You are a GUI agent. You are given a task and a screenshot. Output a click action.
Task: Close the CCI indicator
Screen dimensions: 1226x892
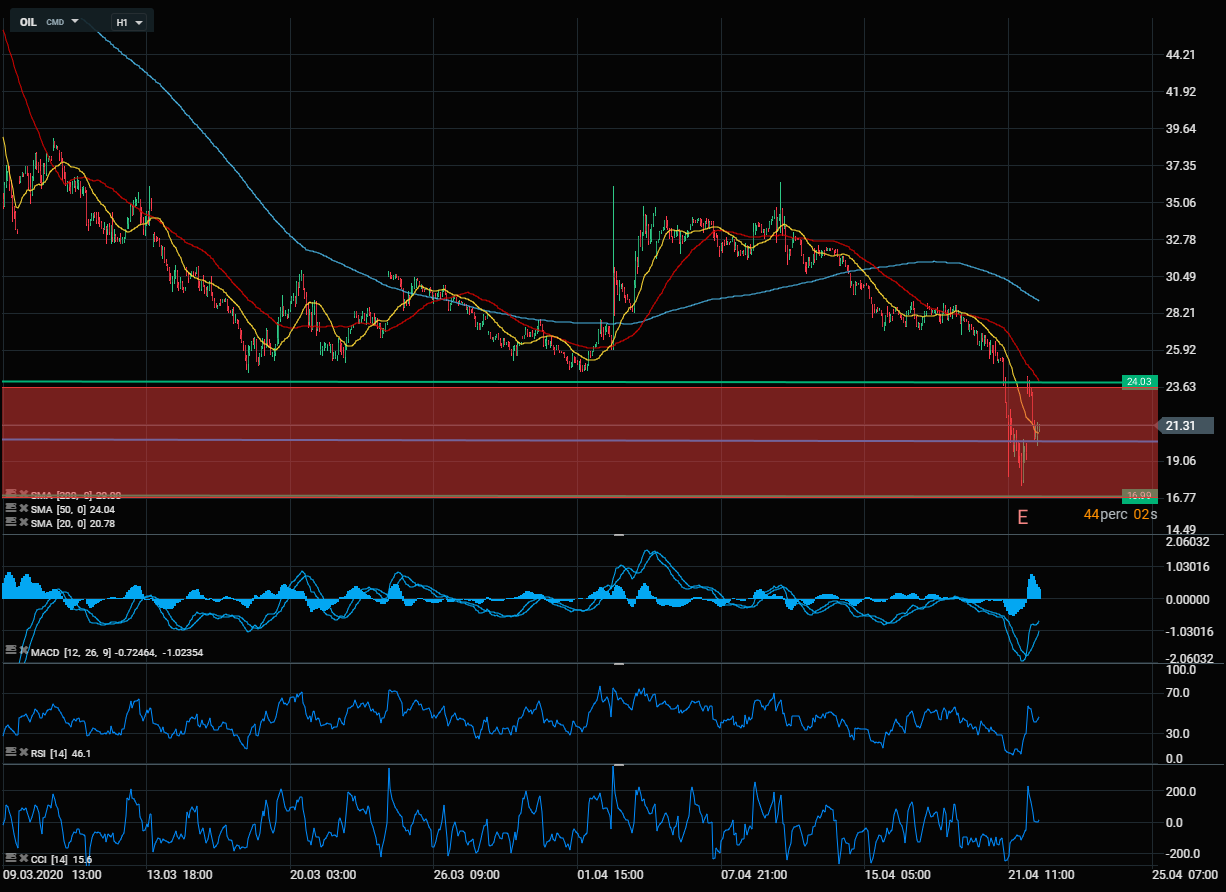[x=22, y=859]
